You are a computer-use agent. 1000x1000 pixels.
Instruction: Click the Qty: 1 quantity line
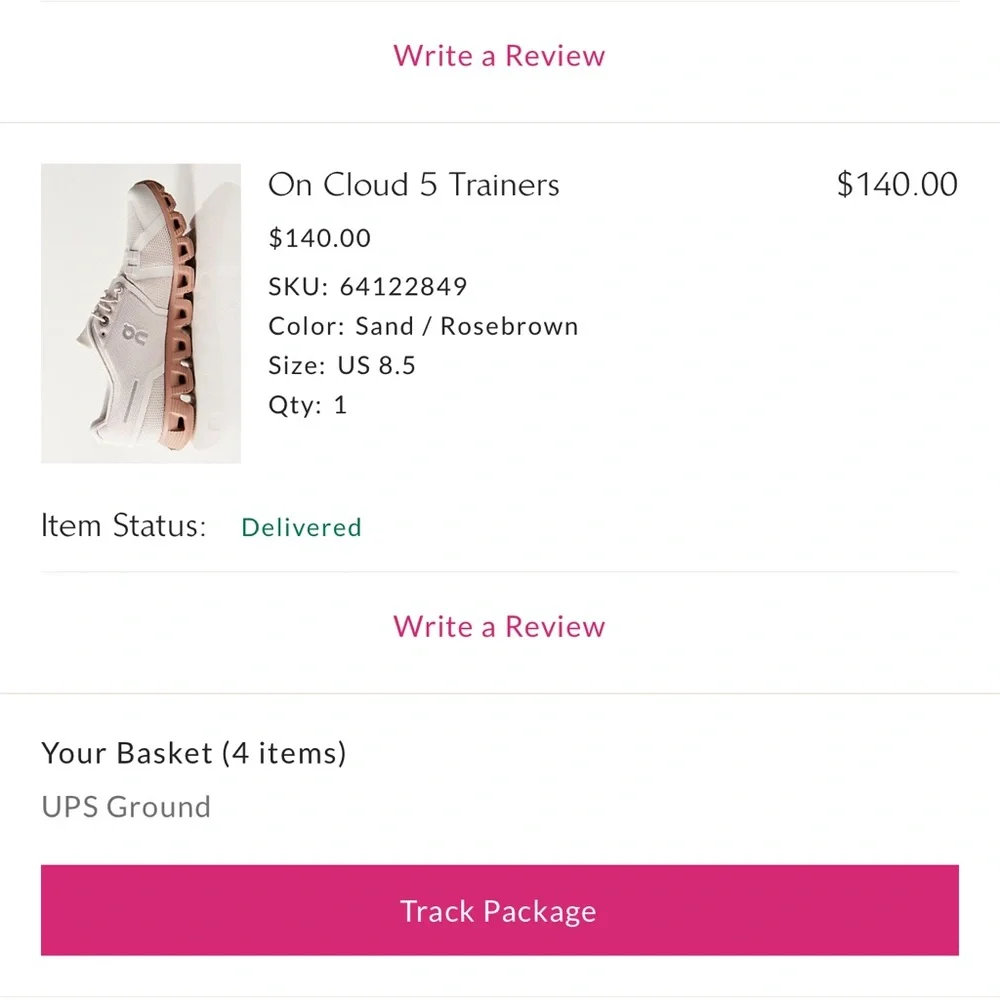click(307, 405)
